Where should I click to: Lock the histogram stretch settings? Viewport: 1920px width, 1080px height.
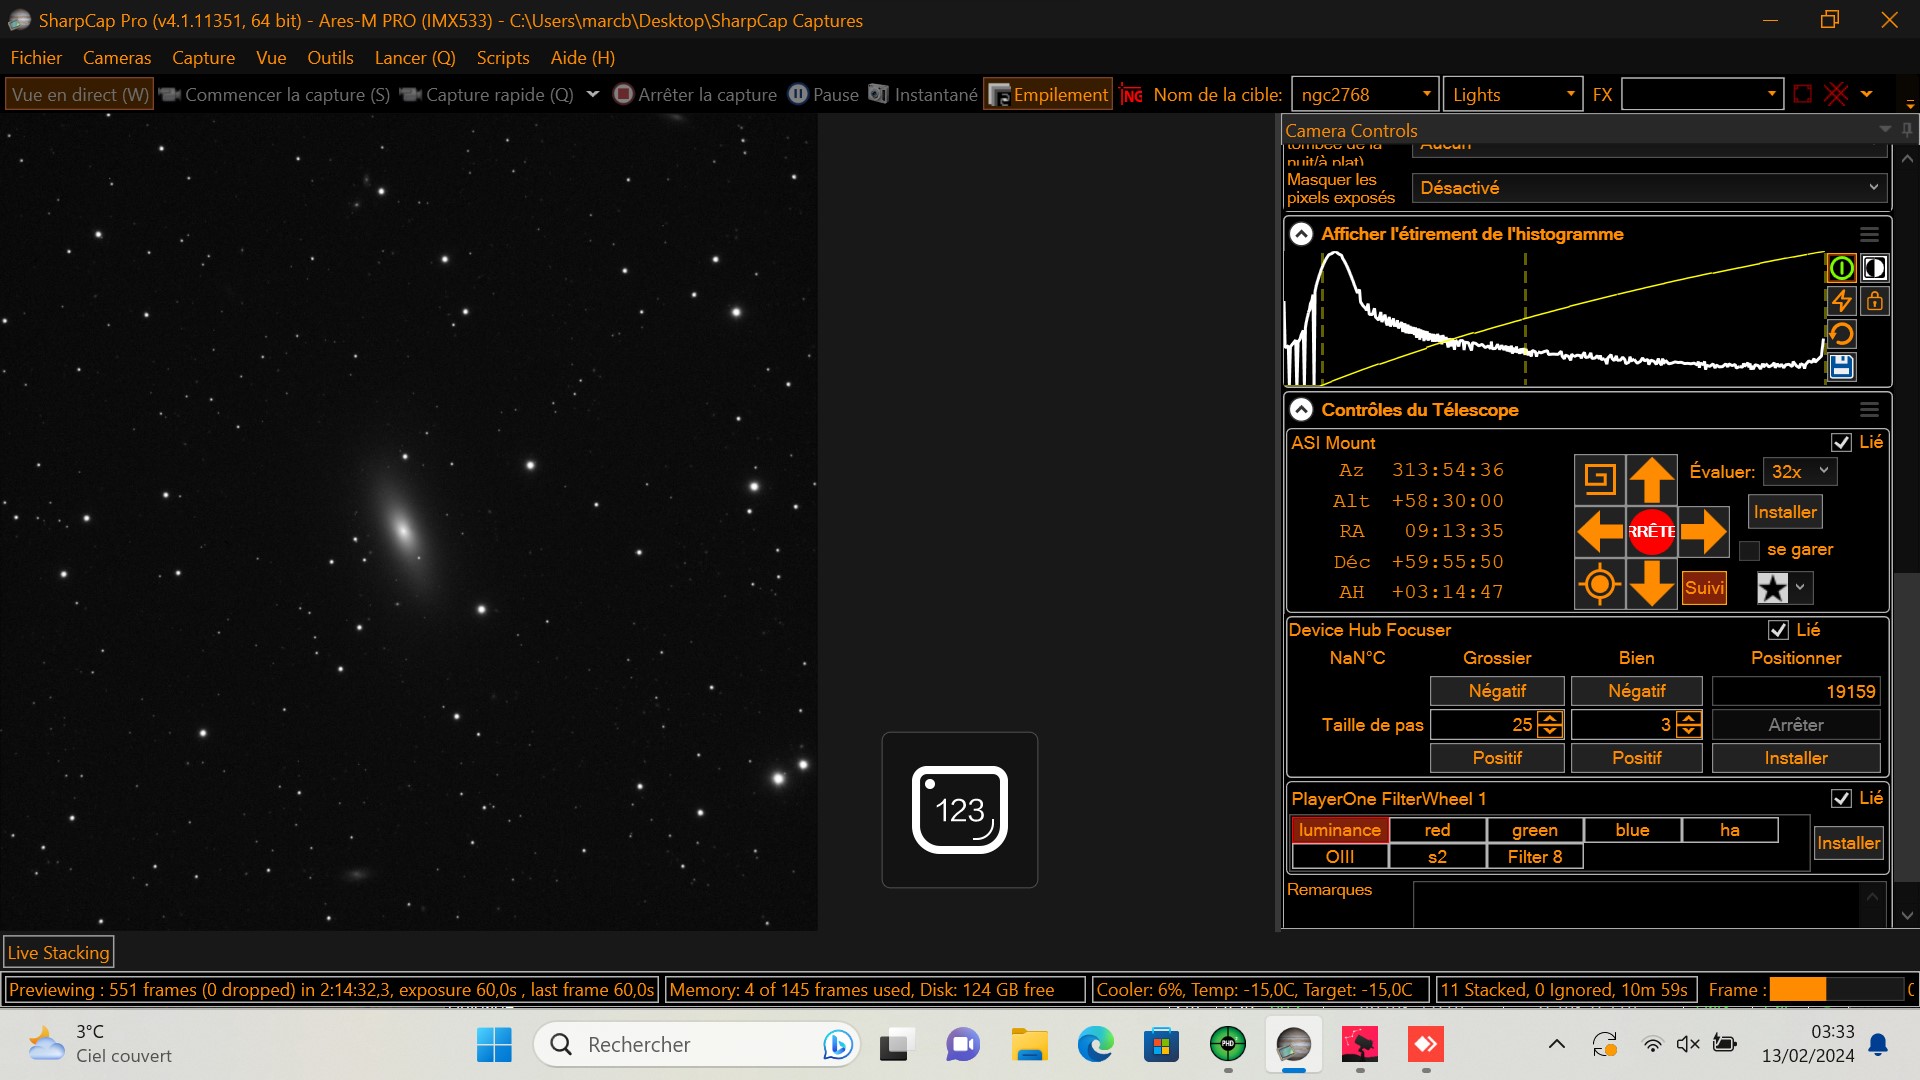pyautogui.click(x=1876, y=301)
